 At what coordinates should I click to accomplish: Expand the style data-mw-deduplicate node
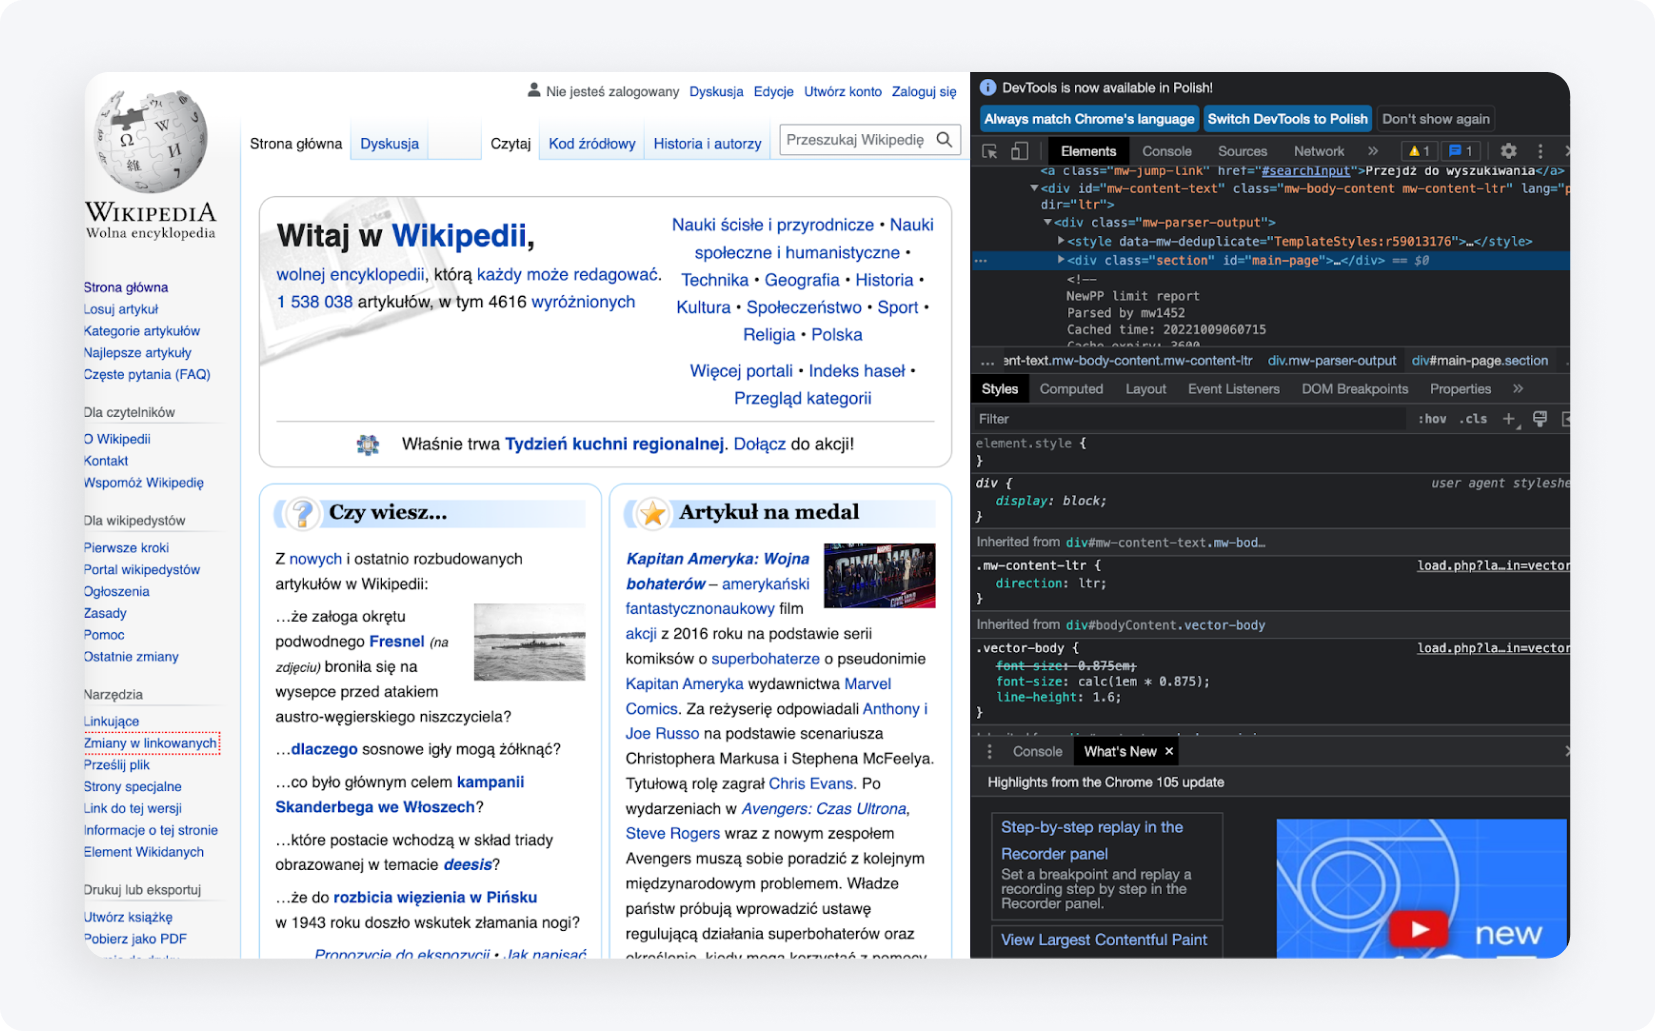coord(1061,240)
